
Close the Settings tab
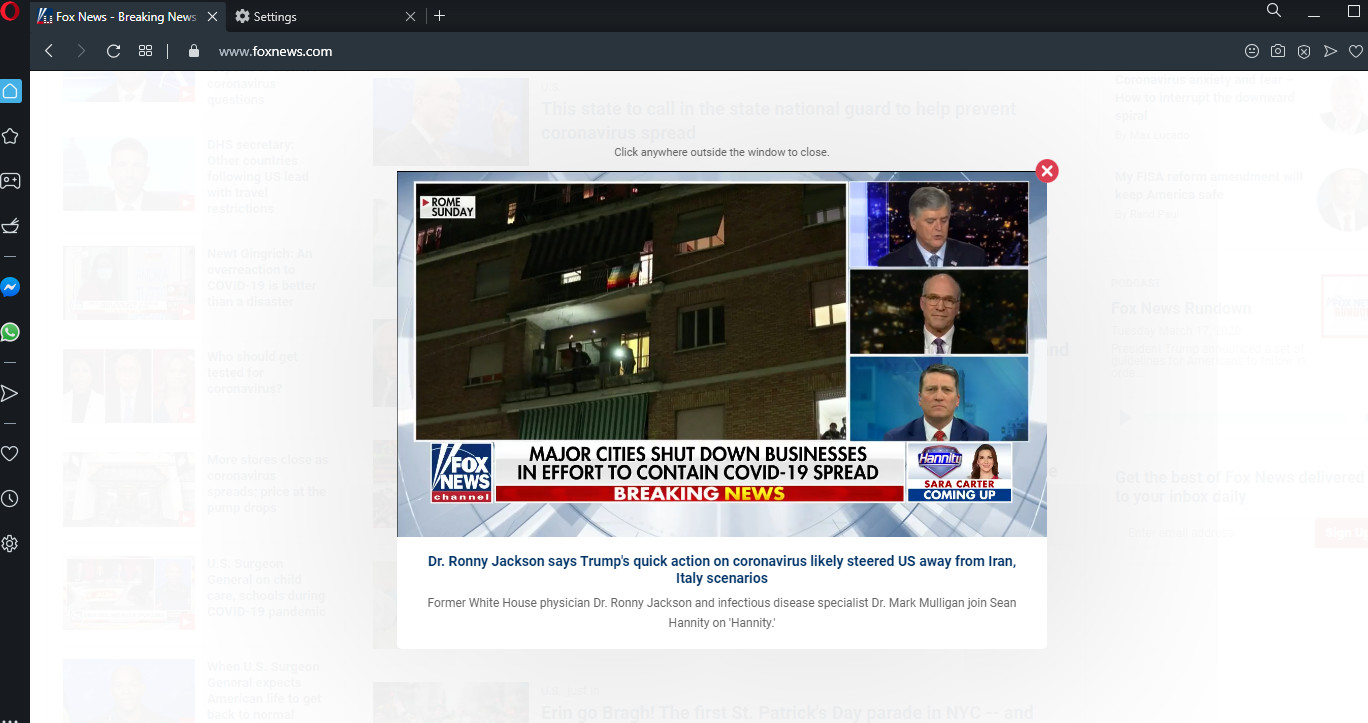click(x=410, y=17)
